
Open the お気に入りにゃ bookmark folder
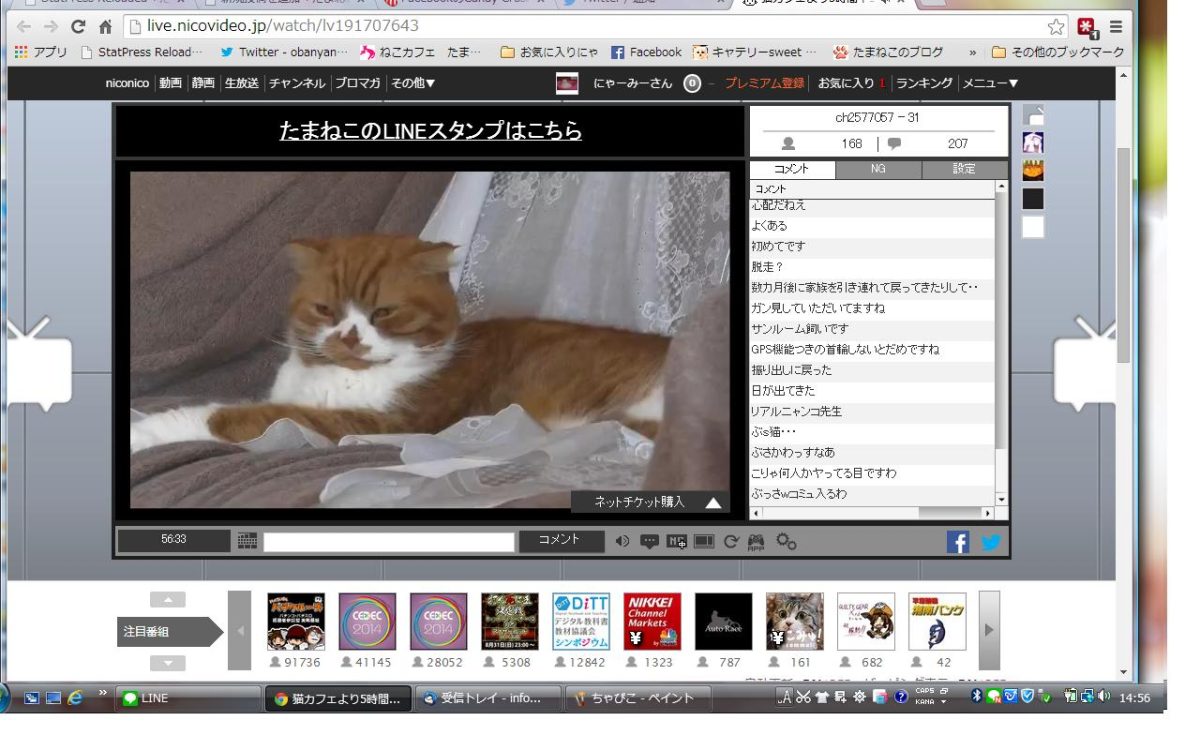548,52
